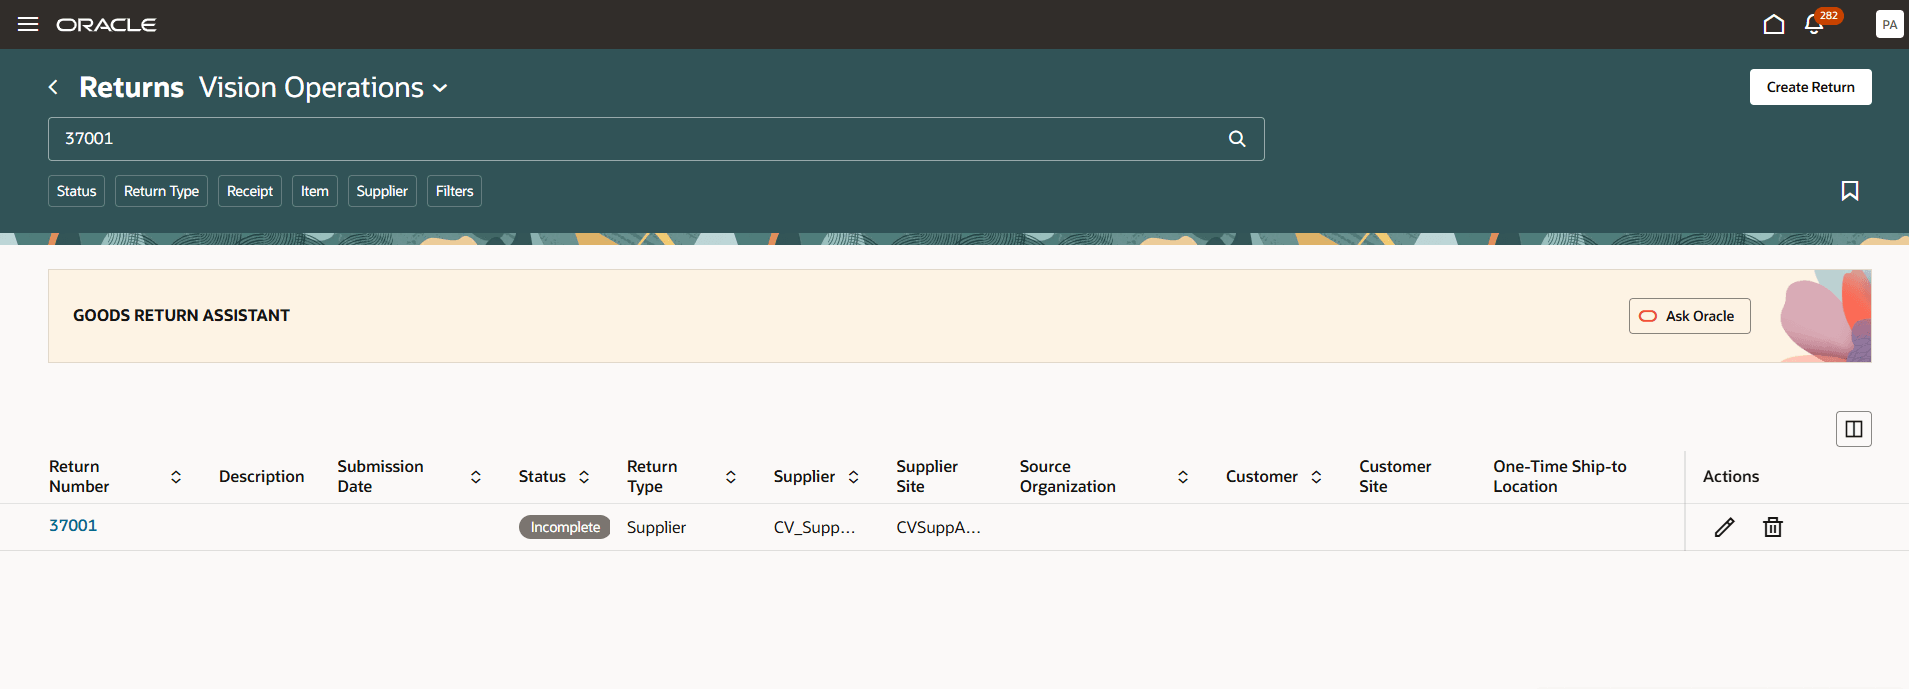
Task: Sort by Supplier column
Action: pyautogui.click(x=853, y=477)
